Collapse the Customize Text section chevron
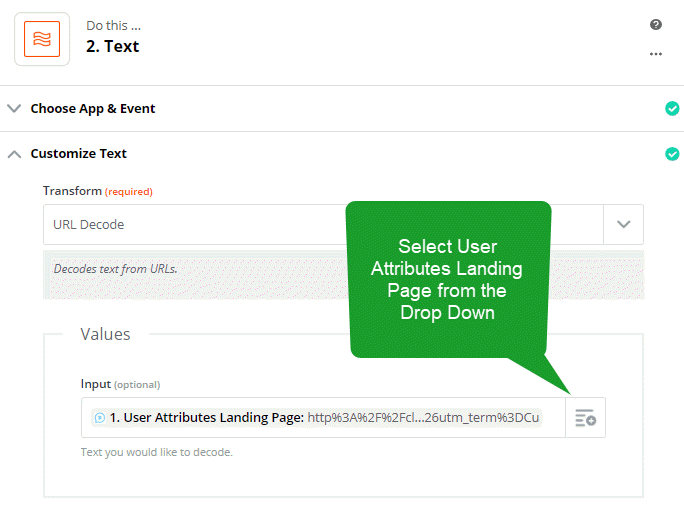Image resolution: width=684 pixels, height=516 pixels. [14, 154]
